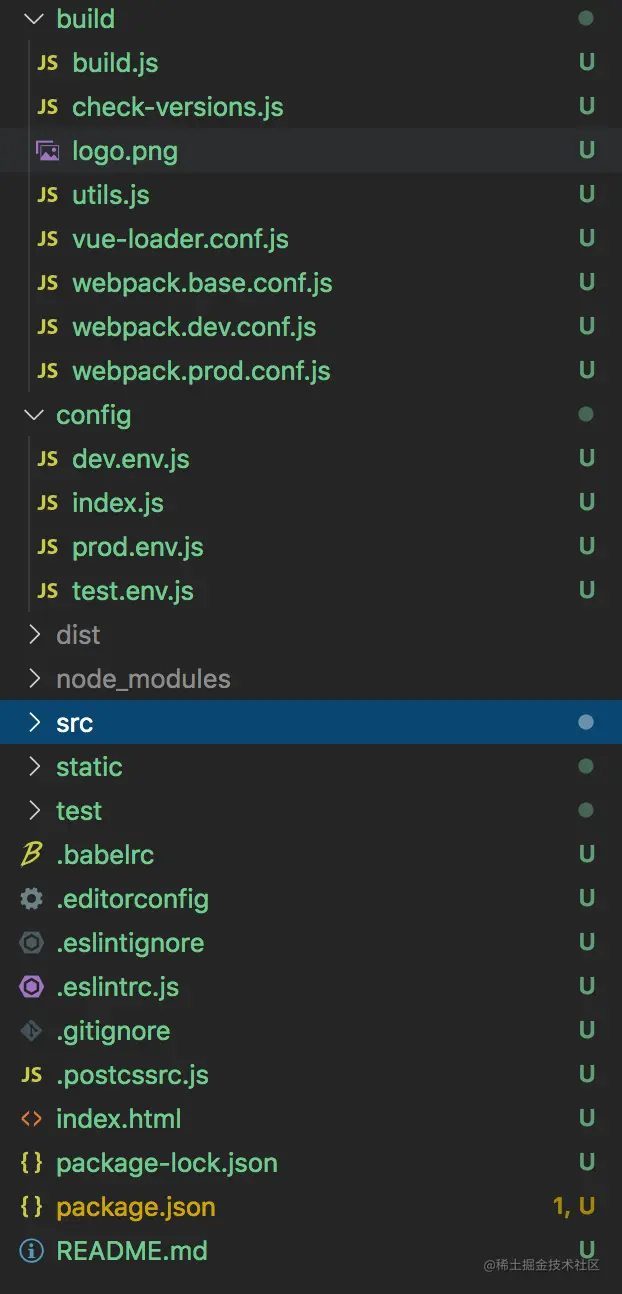The height and width of the screenshot is (1294, 622).
Task: Open the package-lock.json file
Action: 166,1163
